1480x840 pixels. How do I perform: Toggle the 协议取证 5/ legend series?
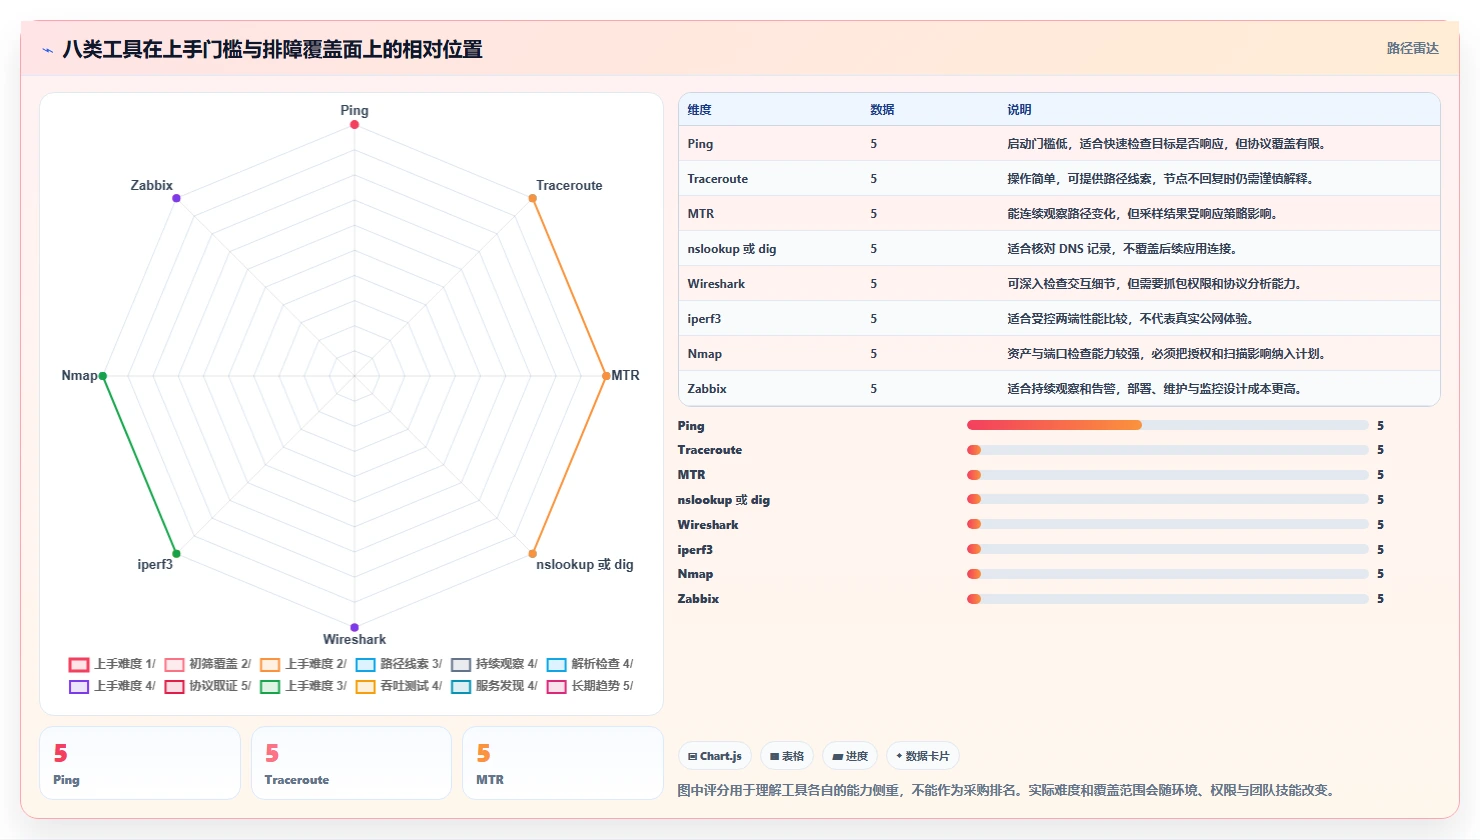207,686
